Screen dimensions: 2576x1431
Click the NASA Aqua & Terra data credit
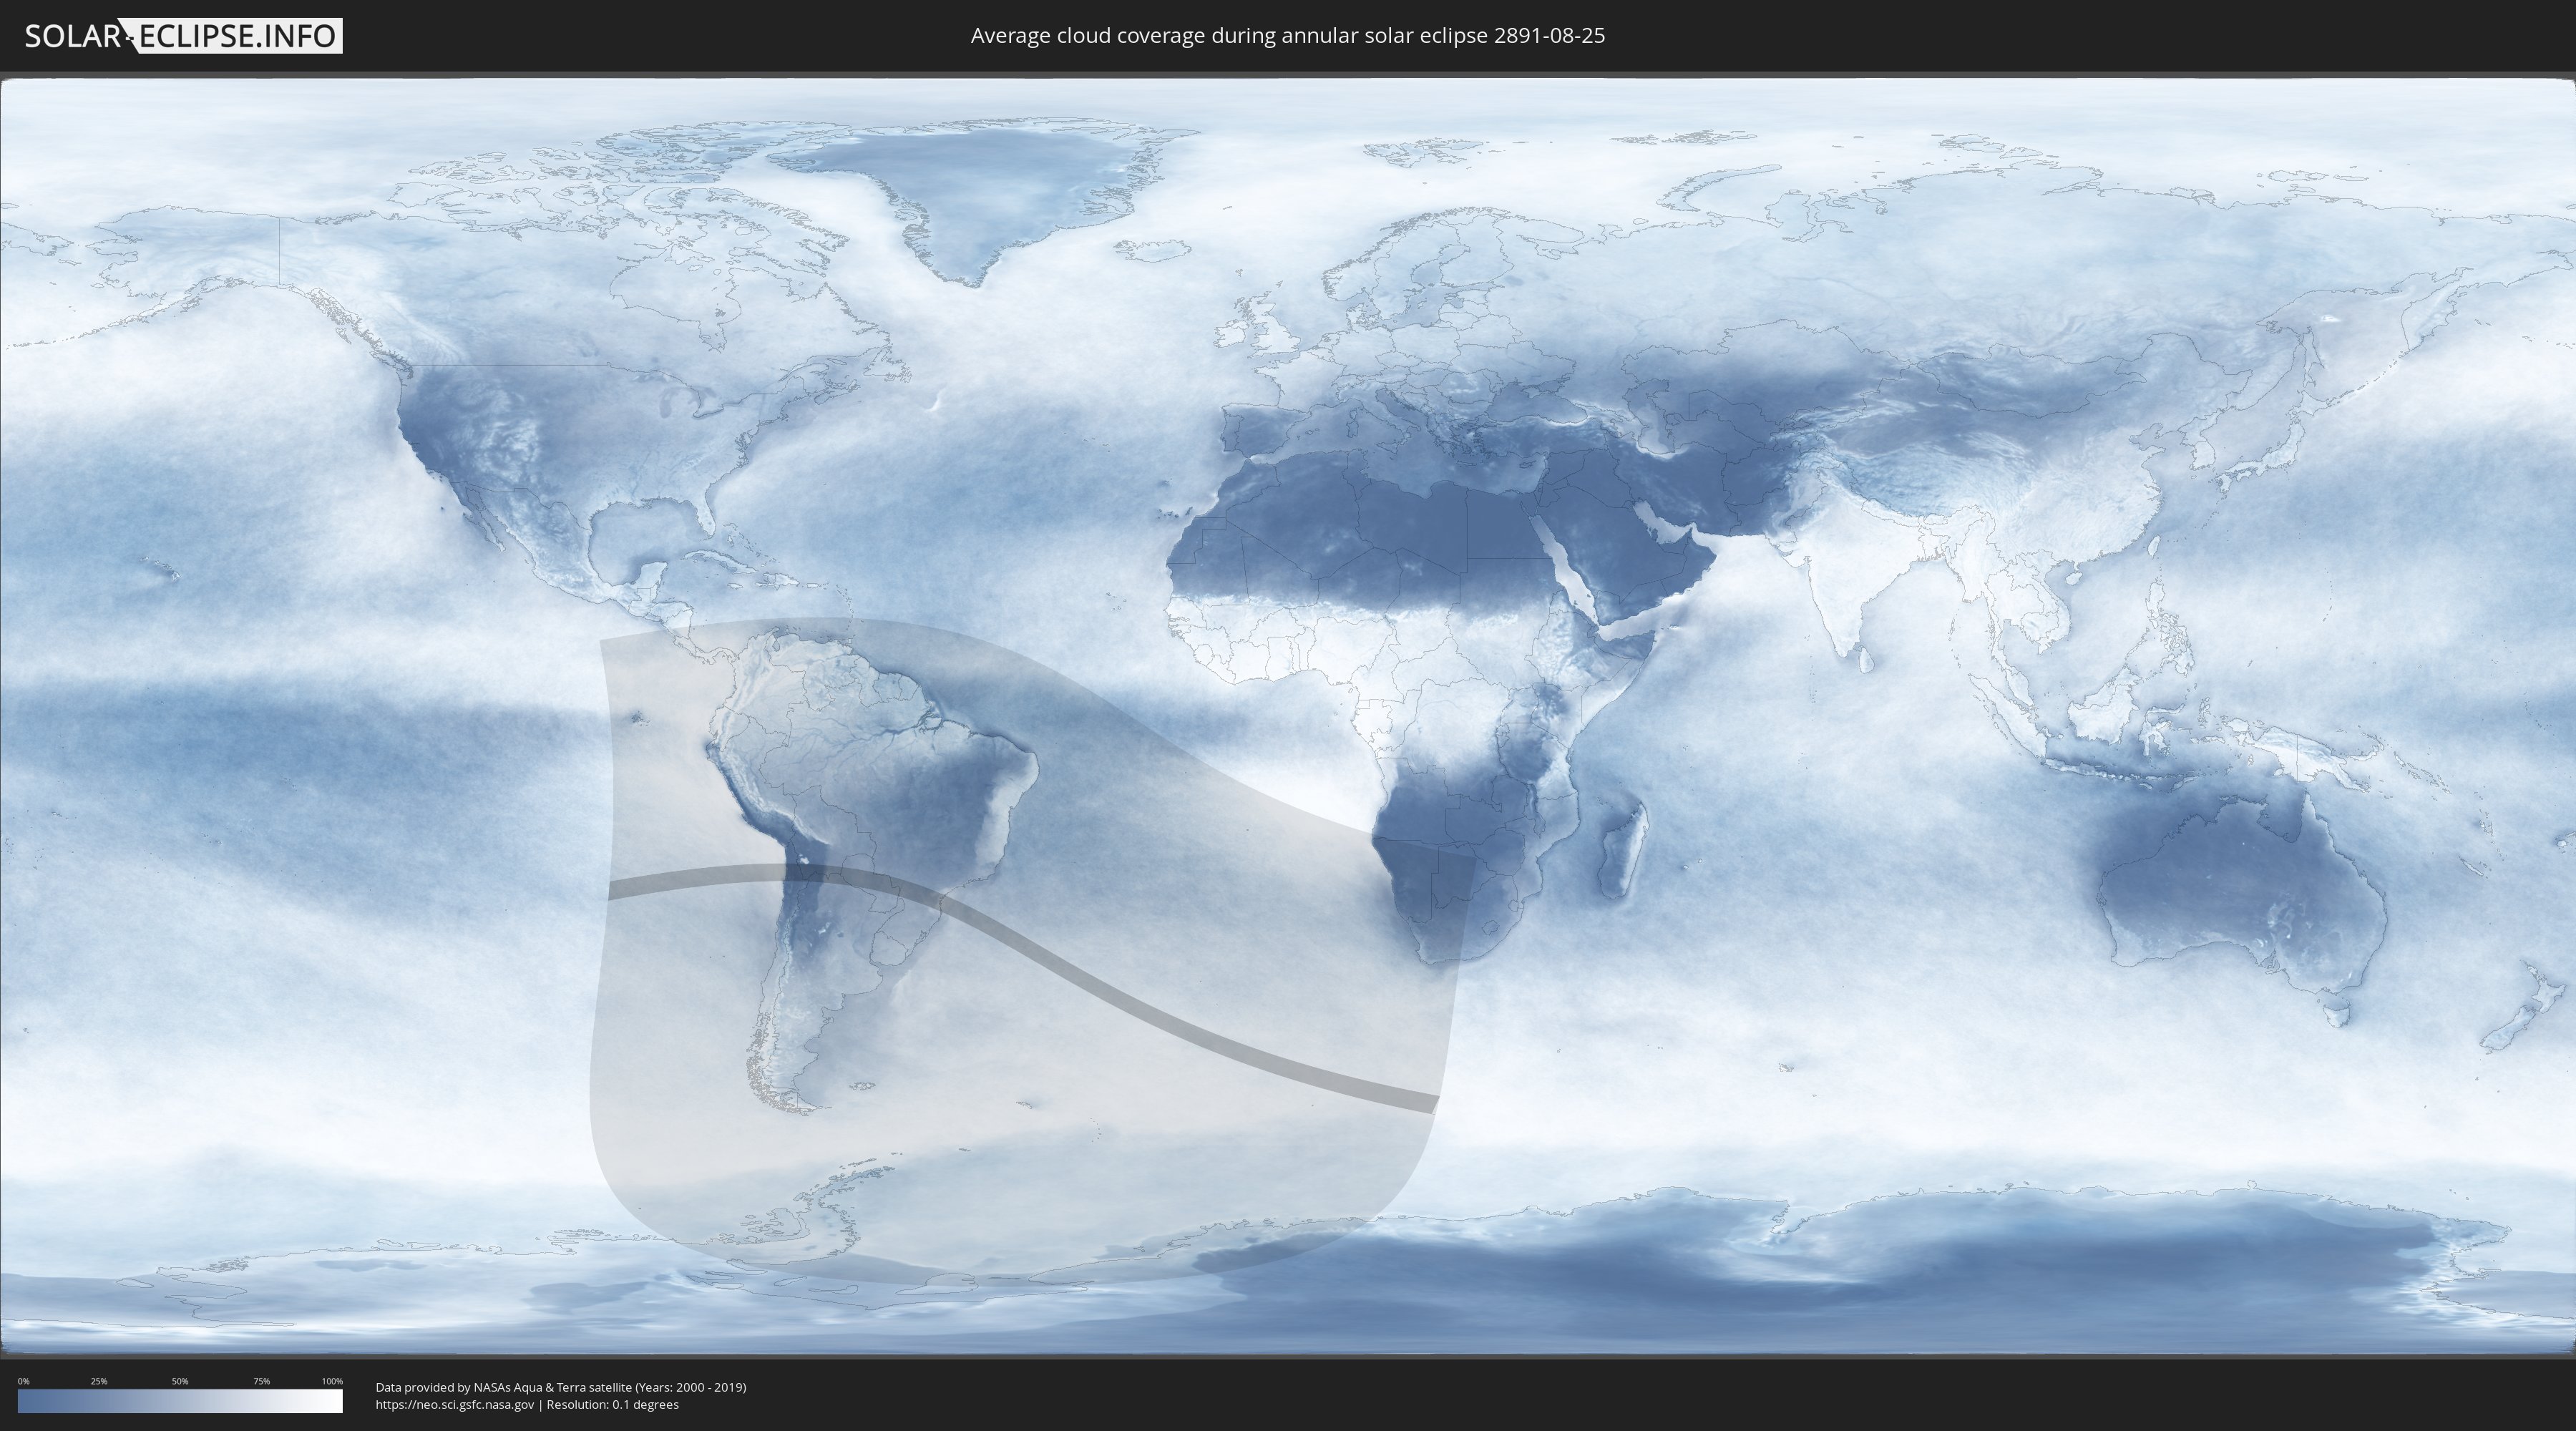pos(560,1387)
